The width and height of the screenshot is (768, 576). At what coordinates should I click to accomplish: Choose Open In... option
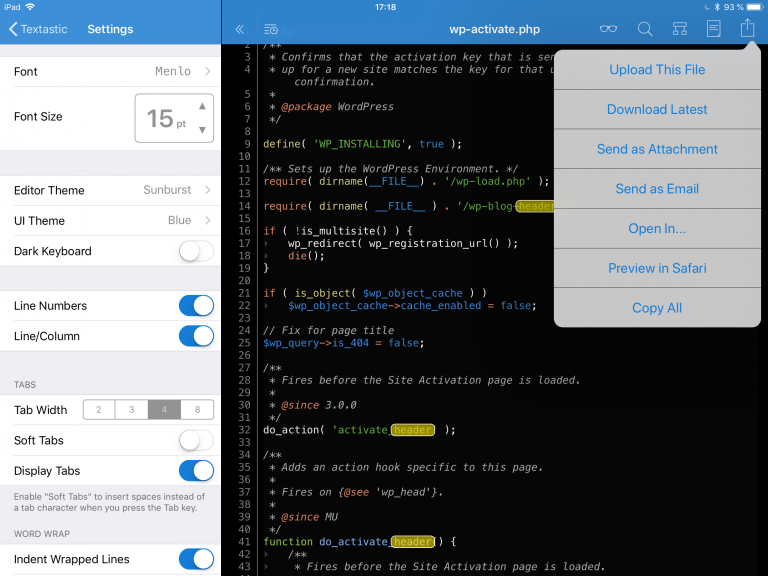click(x=657, y=228)
